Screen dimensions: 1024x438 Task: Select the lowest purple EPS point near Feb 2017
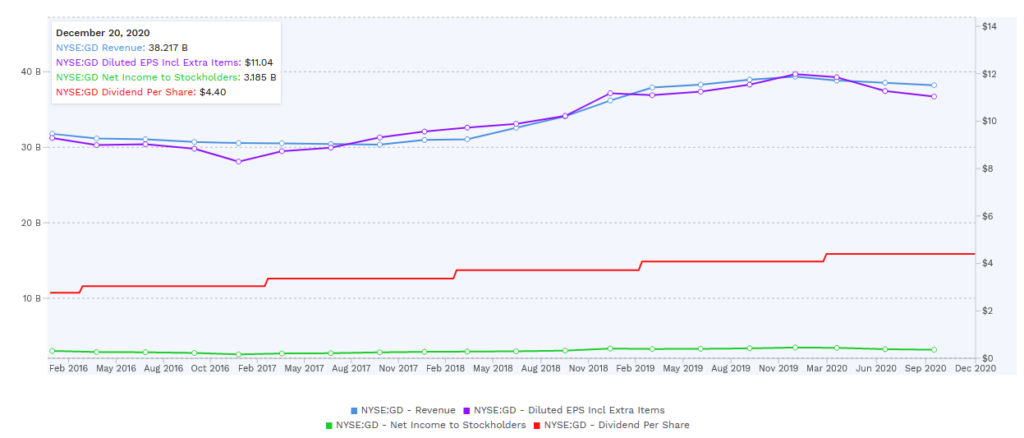[x=238, y=161]
